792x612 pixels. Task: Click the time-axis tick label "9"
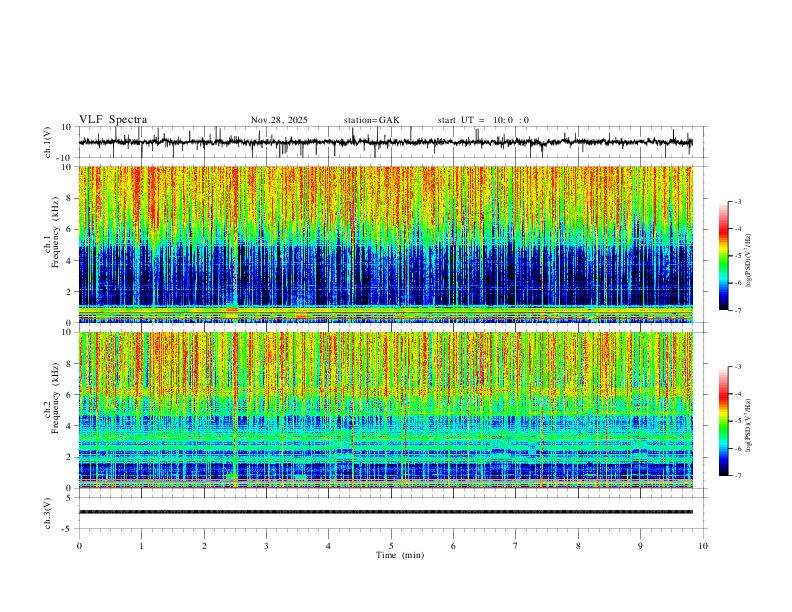(x=640, y=546)
